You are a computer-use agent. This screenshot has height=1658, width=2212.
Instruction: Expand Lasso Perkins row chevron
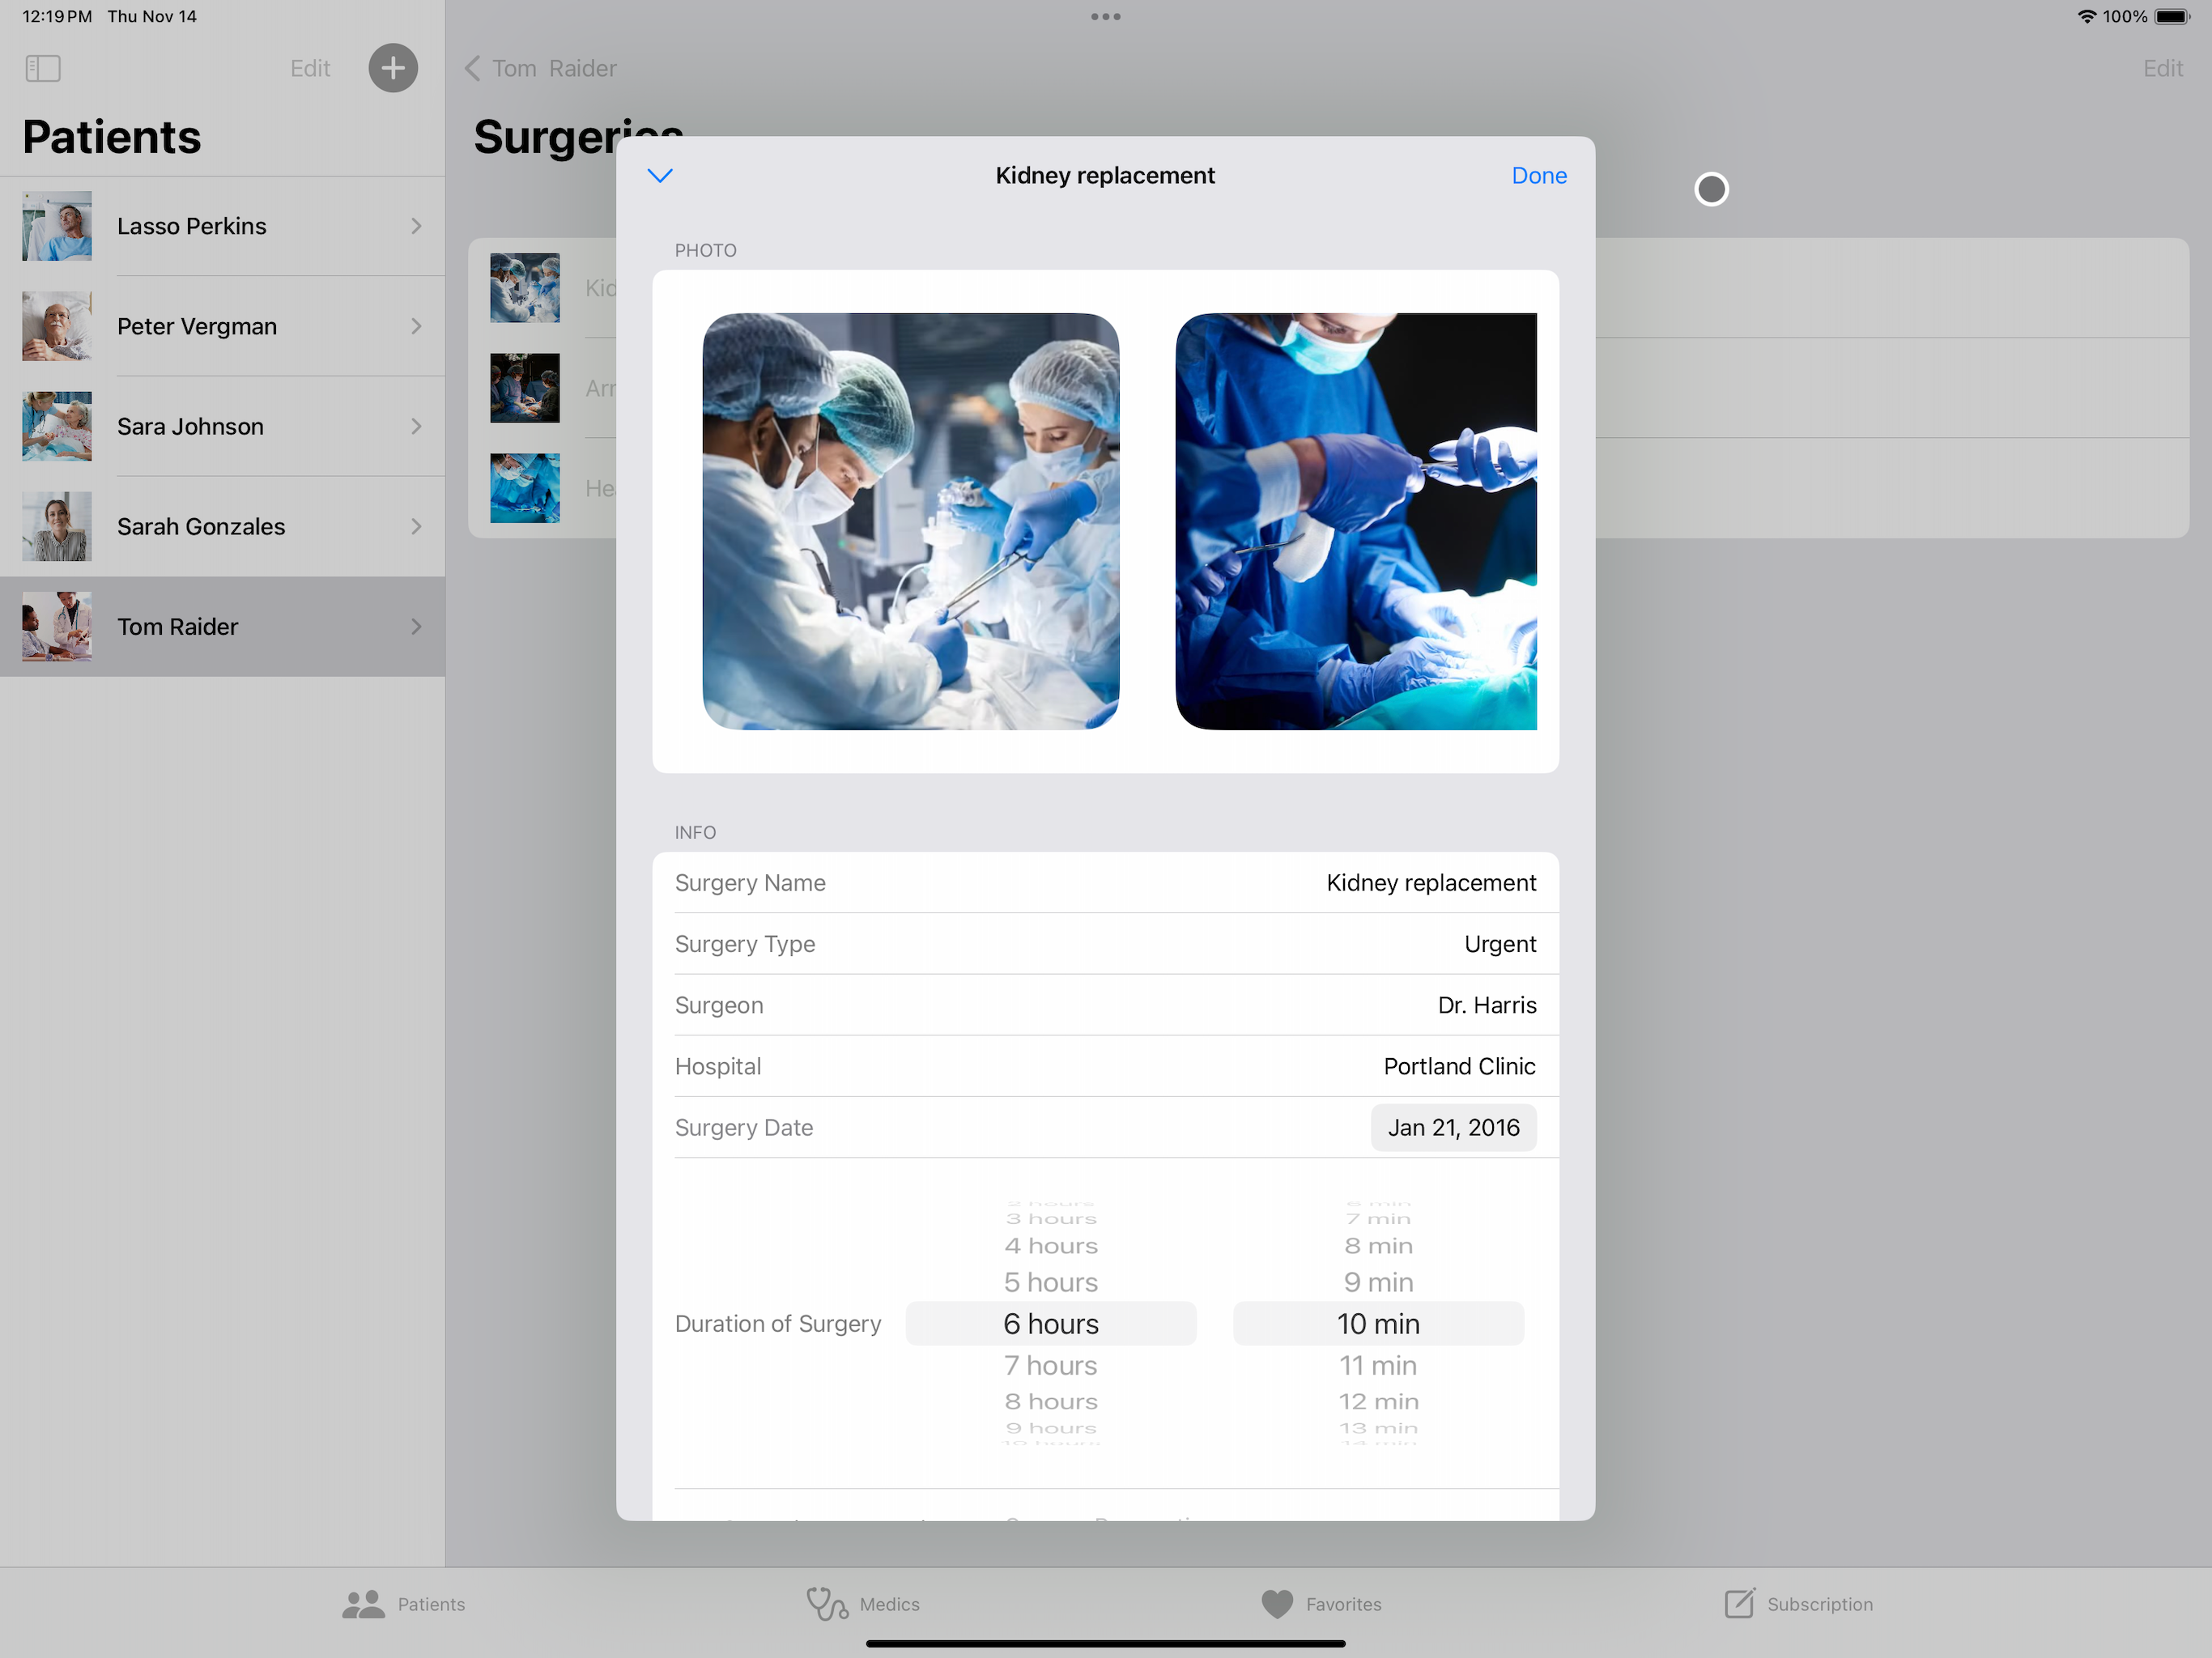[416, 226]
